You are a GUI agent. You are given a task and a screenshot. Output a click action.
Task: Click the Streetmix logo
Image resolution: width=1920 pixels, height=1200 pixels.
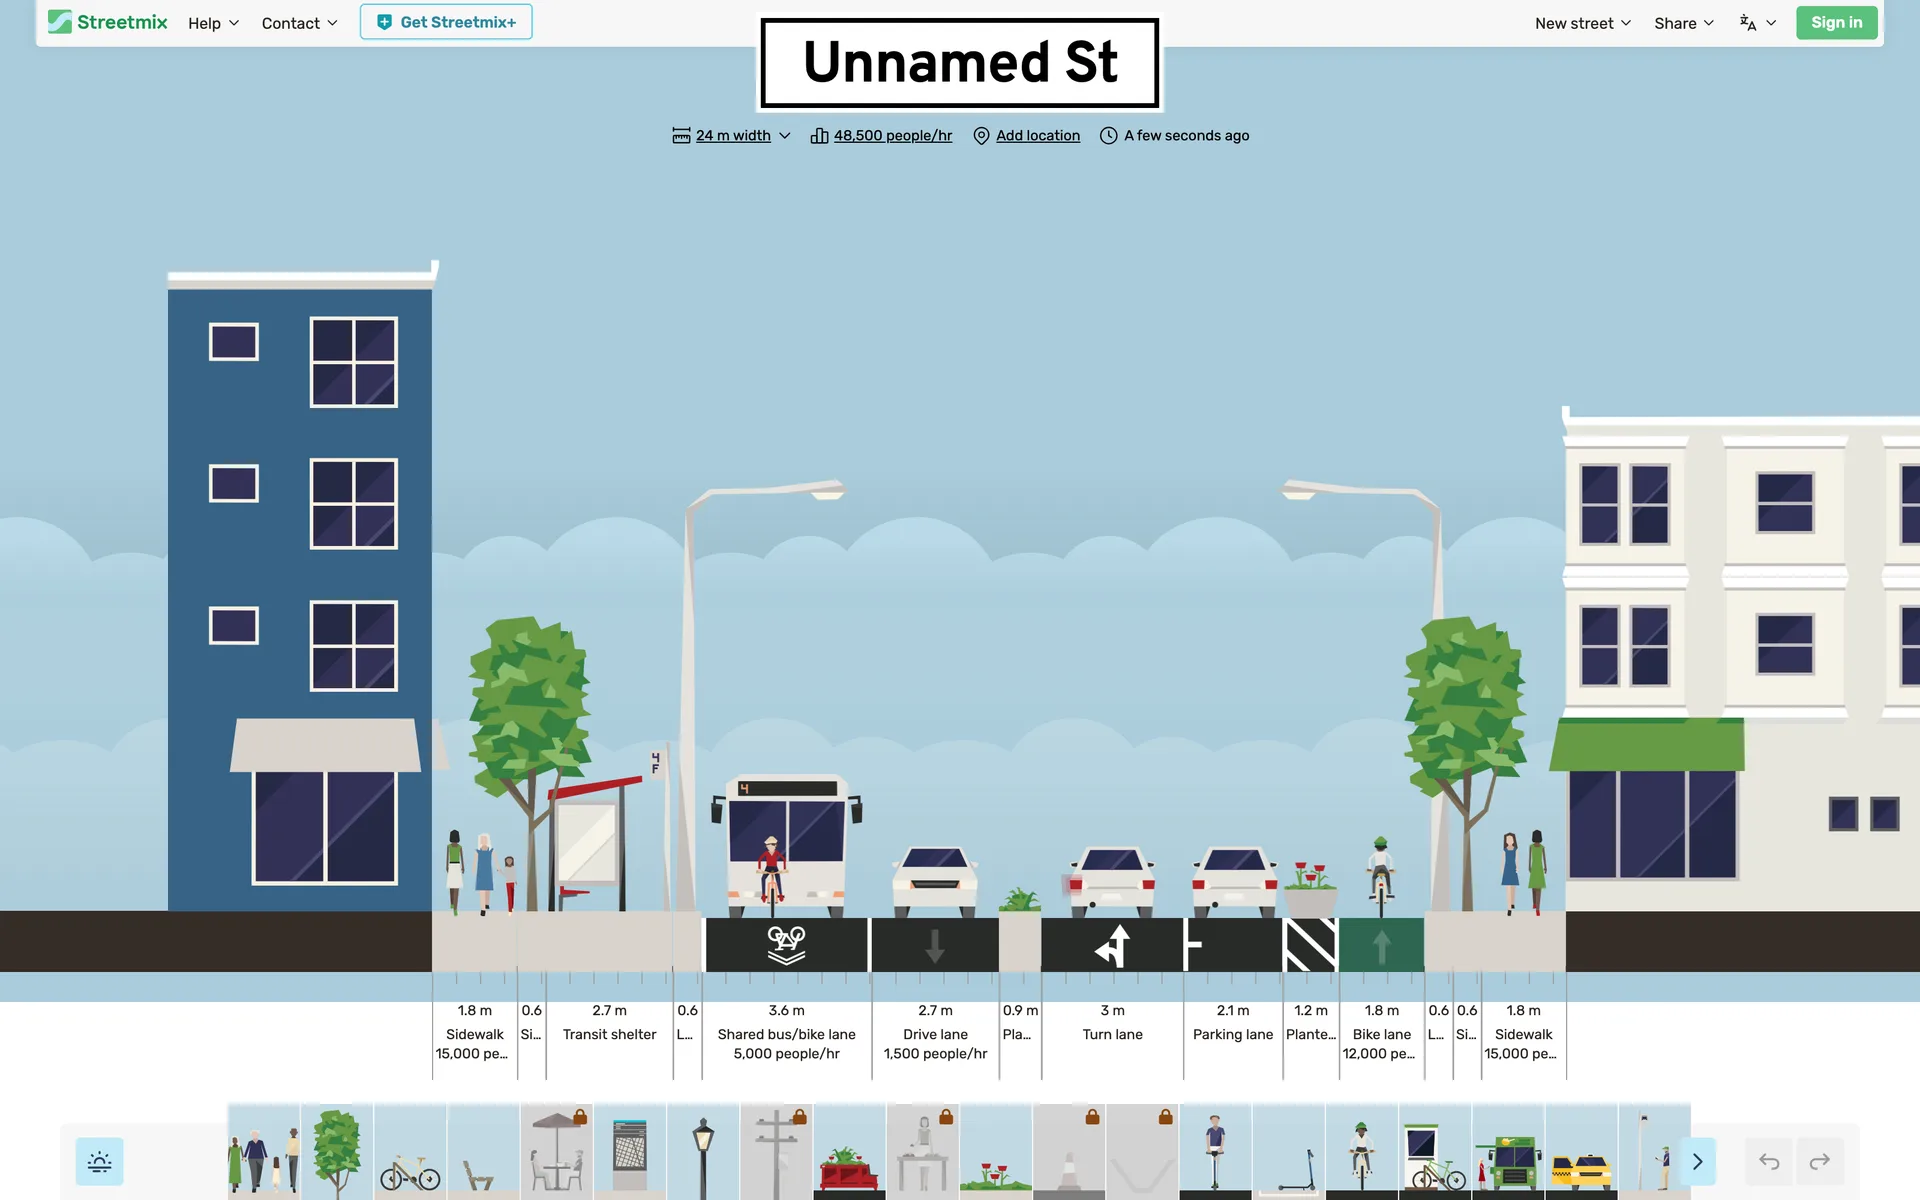108,22
